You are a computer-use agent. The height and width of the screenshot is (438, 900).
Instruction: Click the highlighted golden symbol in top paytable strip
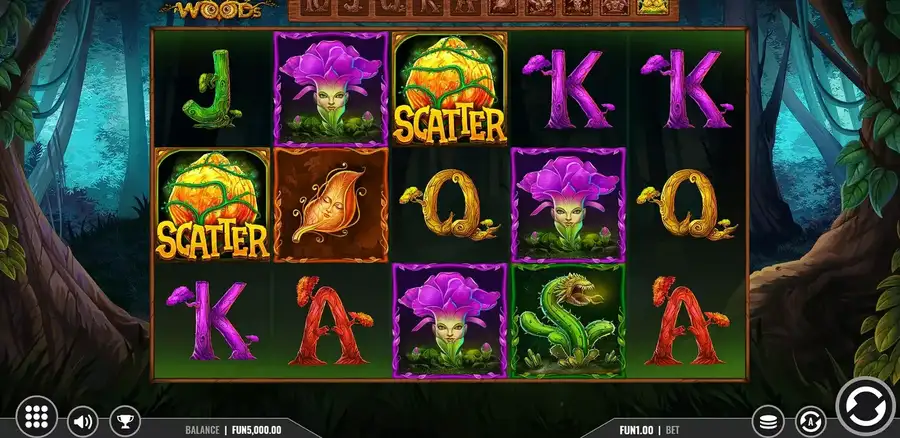[652, 6]
